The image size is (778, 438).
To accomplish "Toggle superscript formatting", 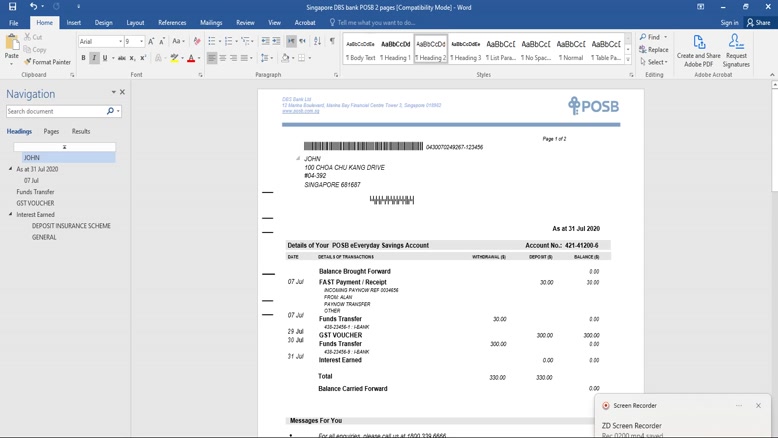I will click(x=143, y=58).
